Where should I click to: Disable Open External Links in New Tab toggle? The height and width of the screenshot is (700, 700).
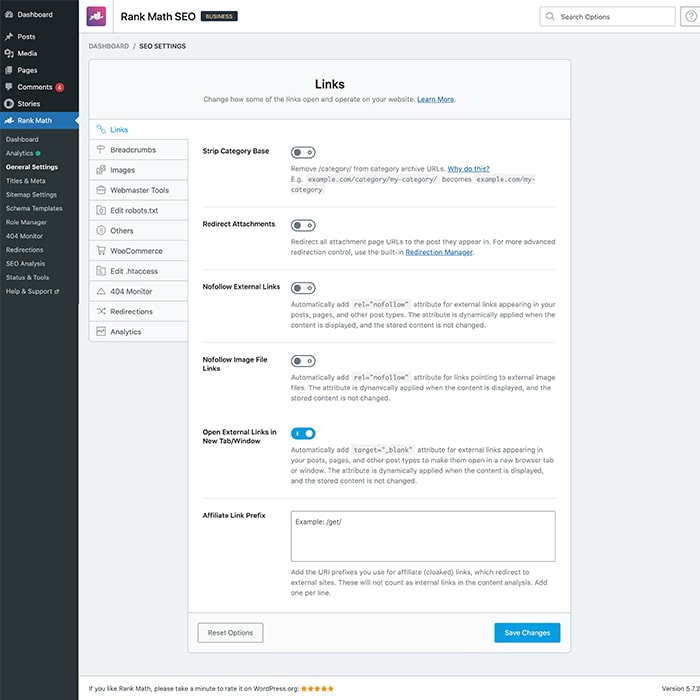tap(303, 433)
